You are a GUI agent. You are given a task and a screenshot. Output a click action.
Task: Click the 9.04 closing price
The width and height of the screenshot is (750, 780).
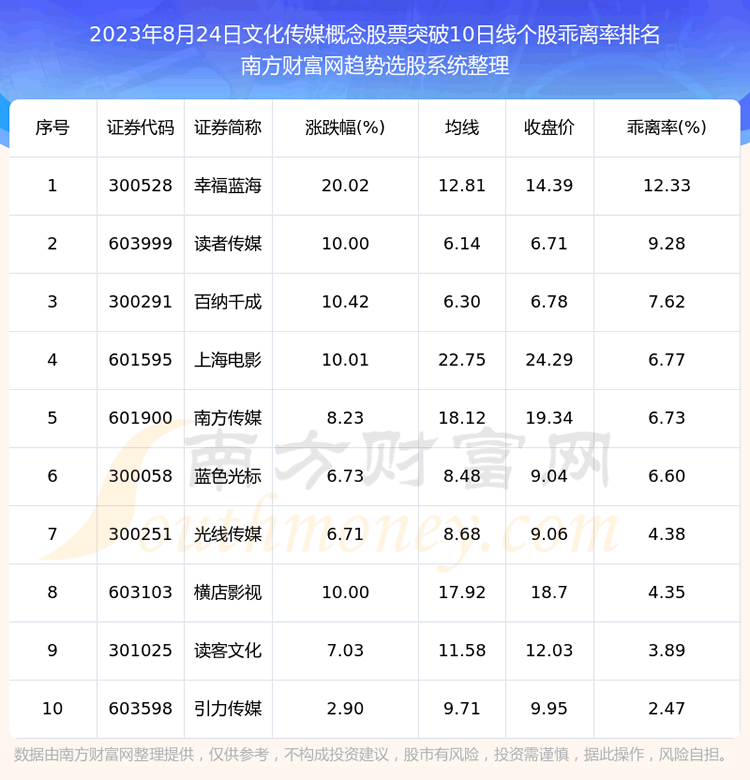point(549,476)
